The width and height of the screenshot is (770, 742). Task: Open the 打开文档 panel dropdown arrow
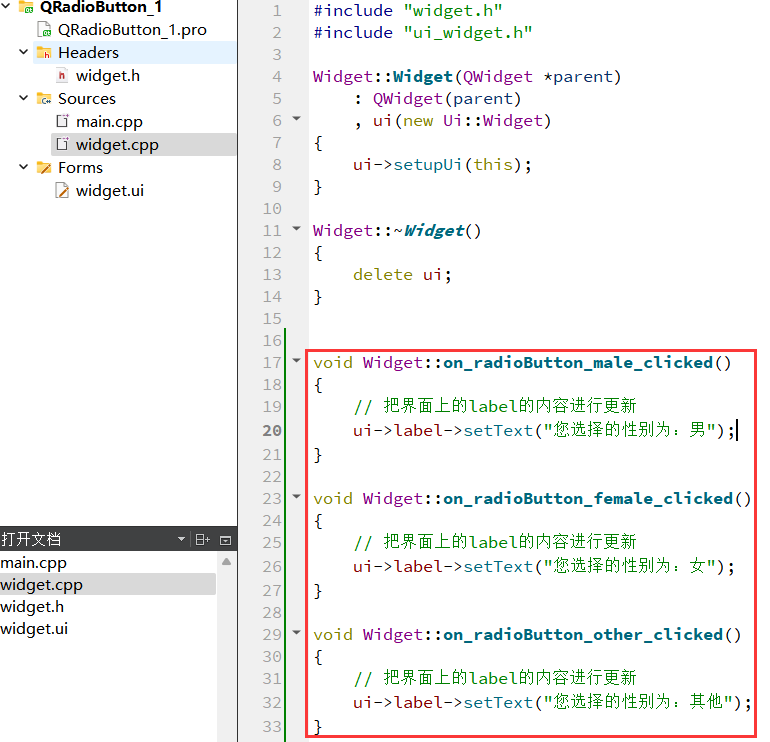[181, 539]
